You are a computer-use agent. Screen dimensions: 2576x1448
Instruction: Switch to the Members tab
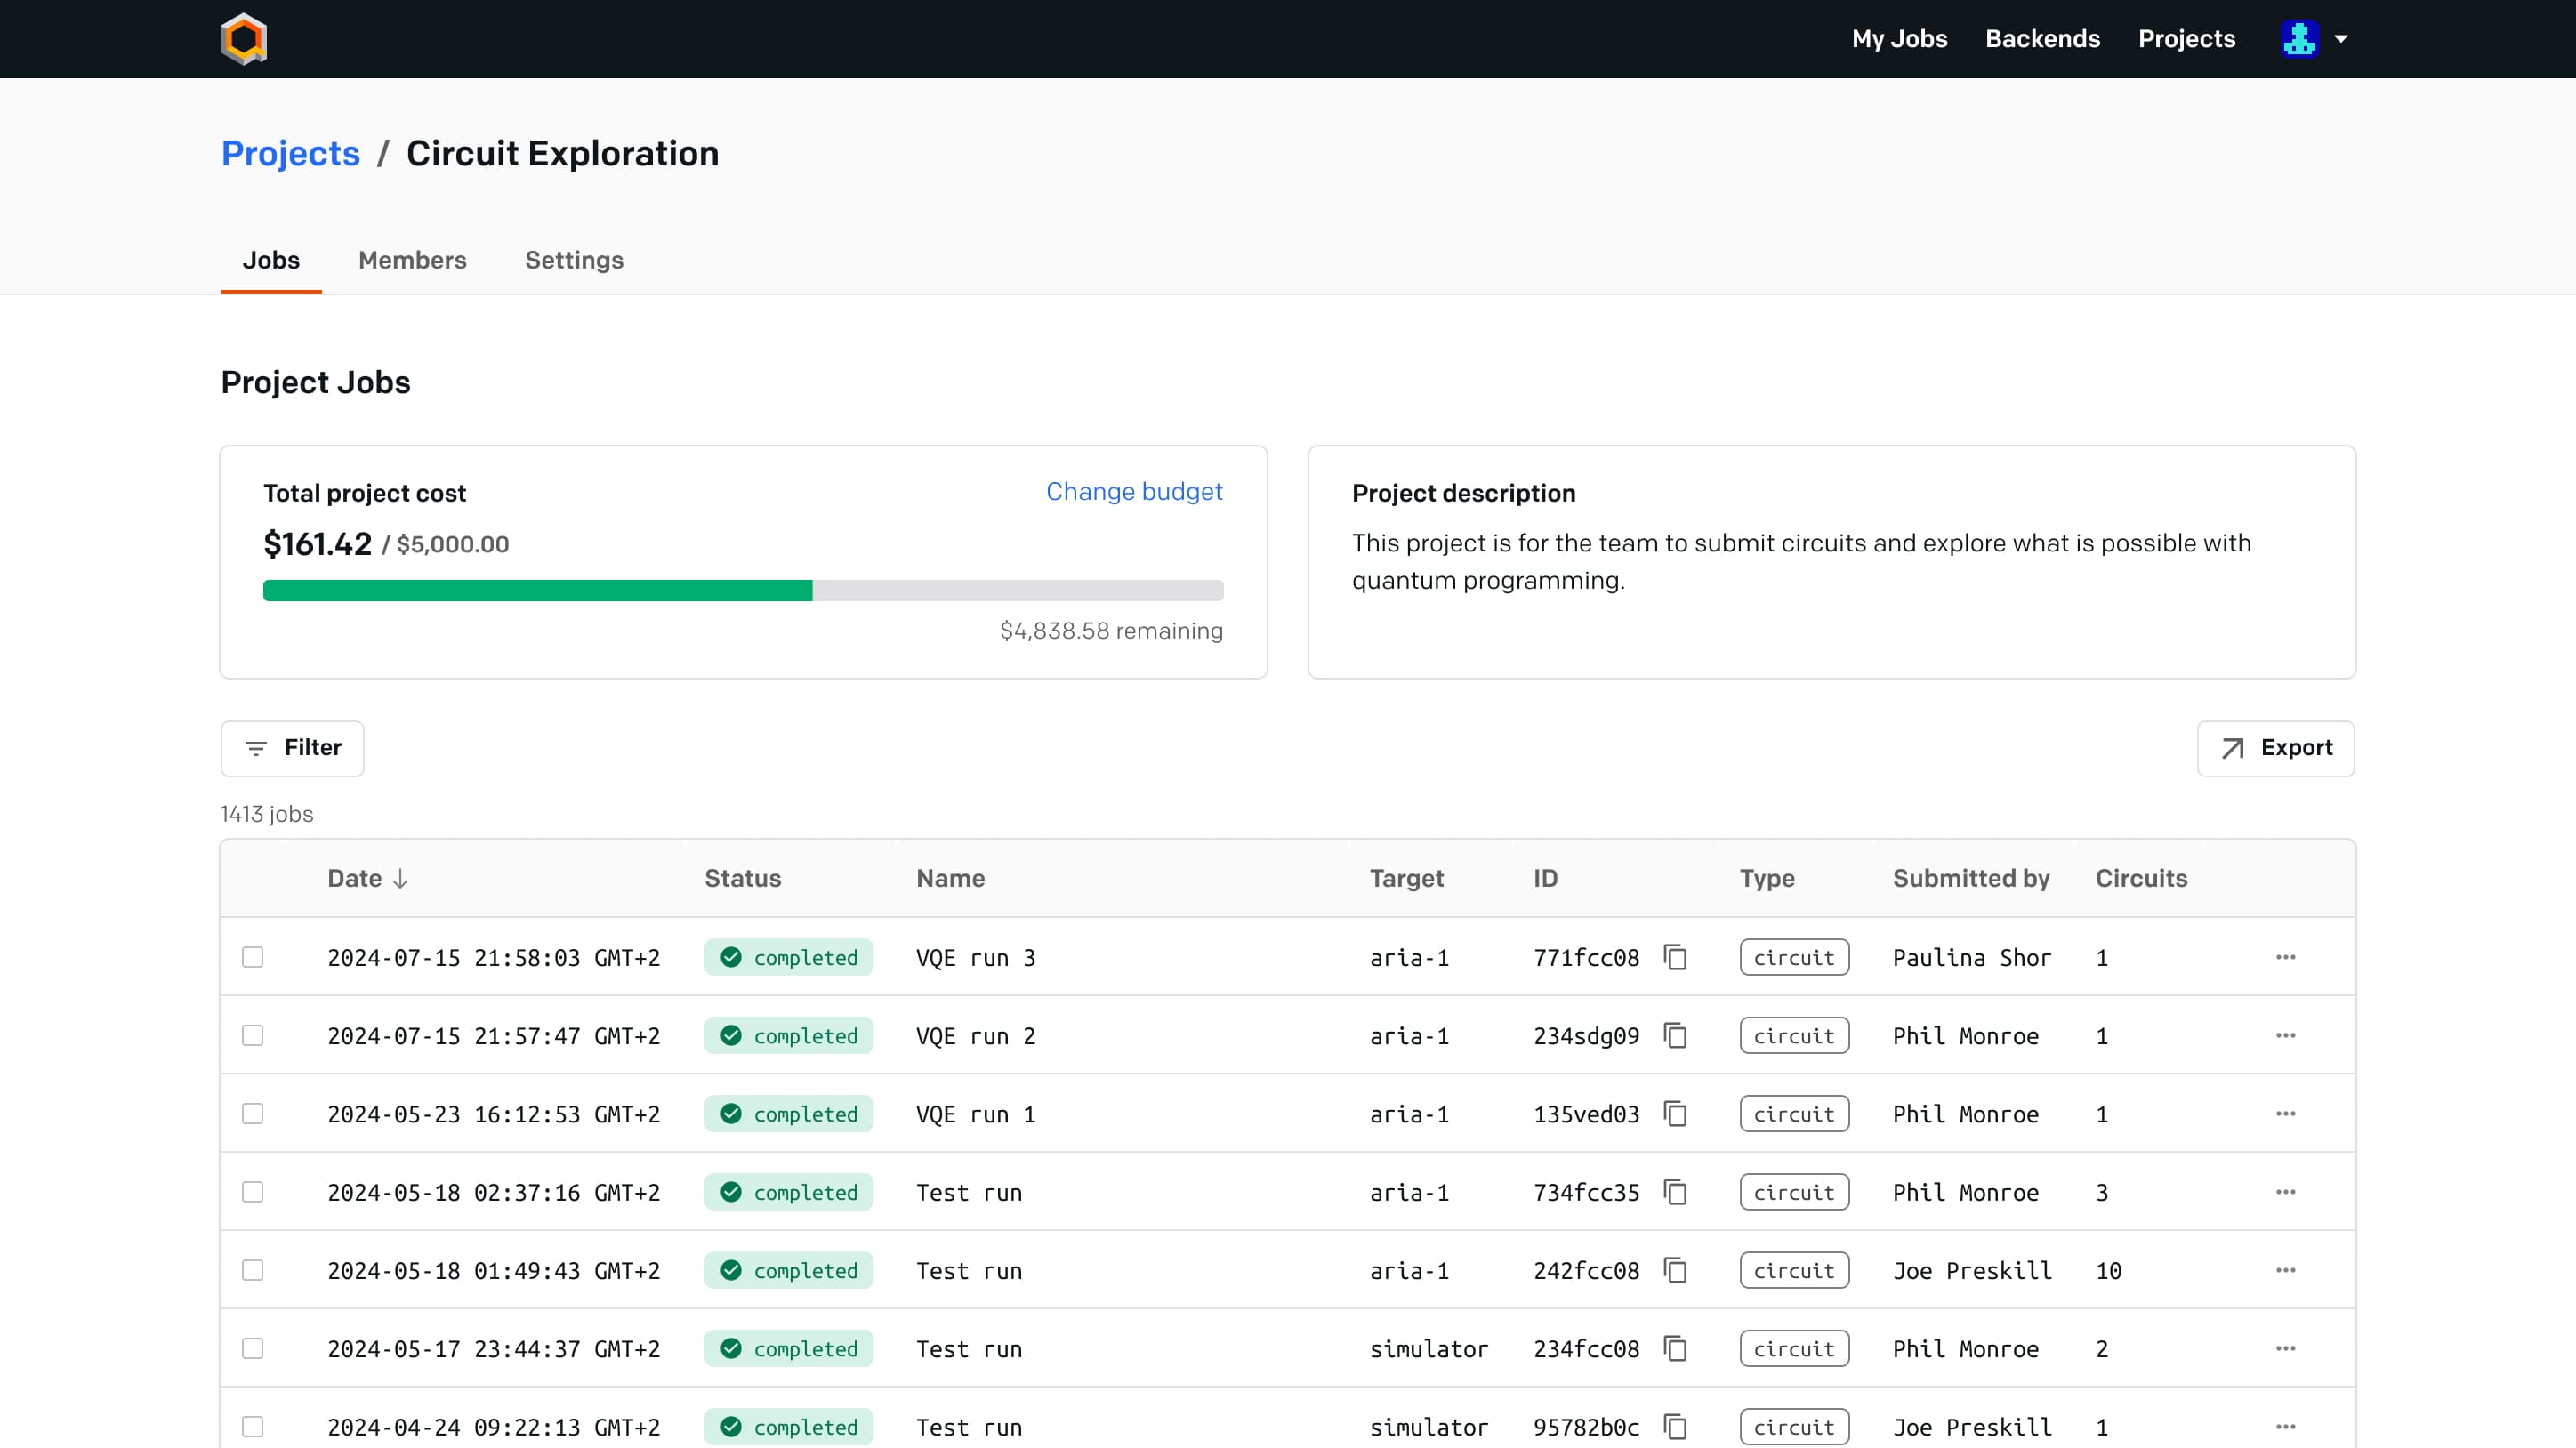tap(412, 260)
